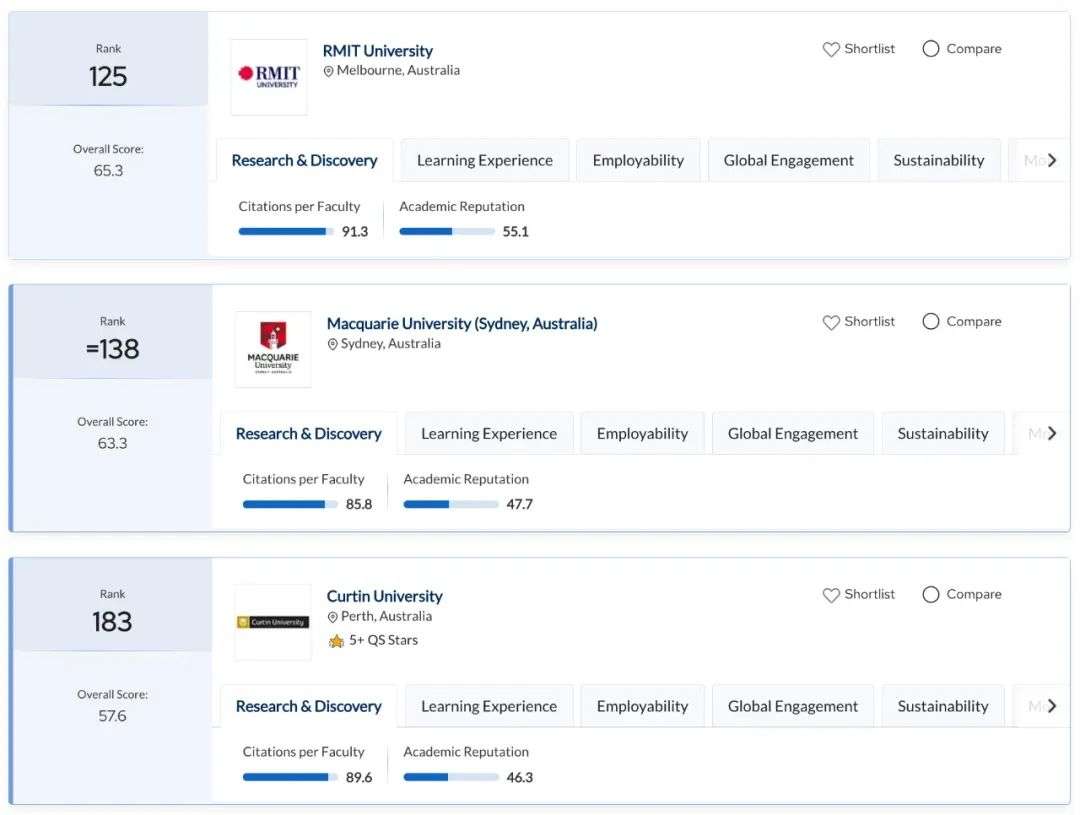Open the Macquarie University (Sydney, Australia) link

pos(462,324)
